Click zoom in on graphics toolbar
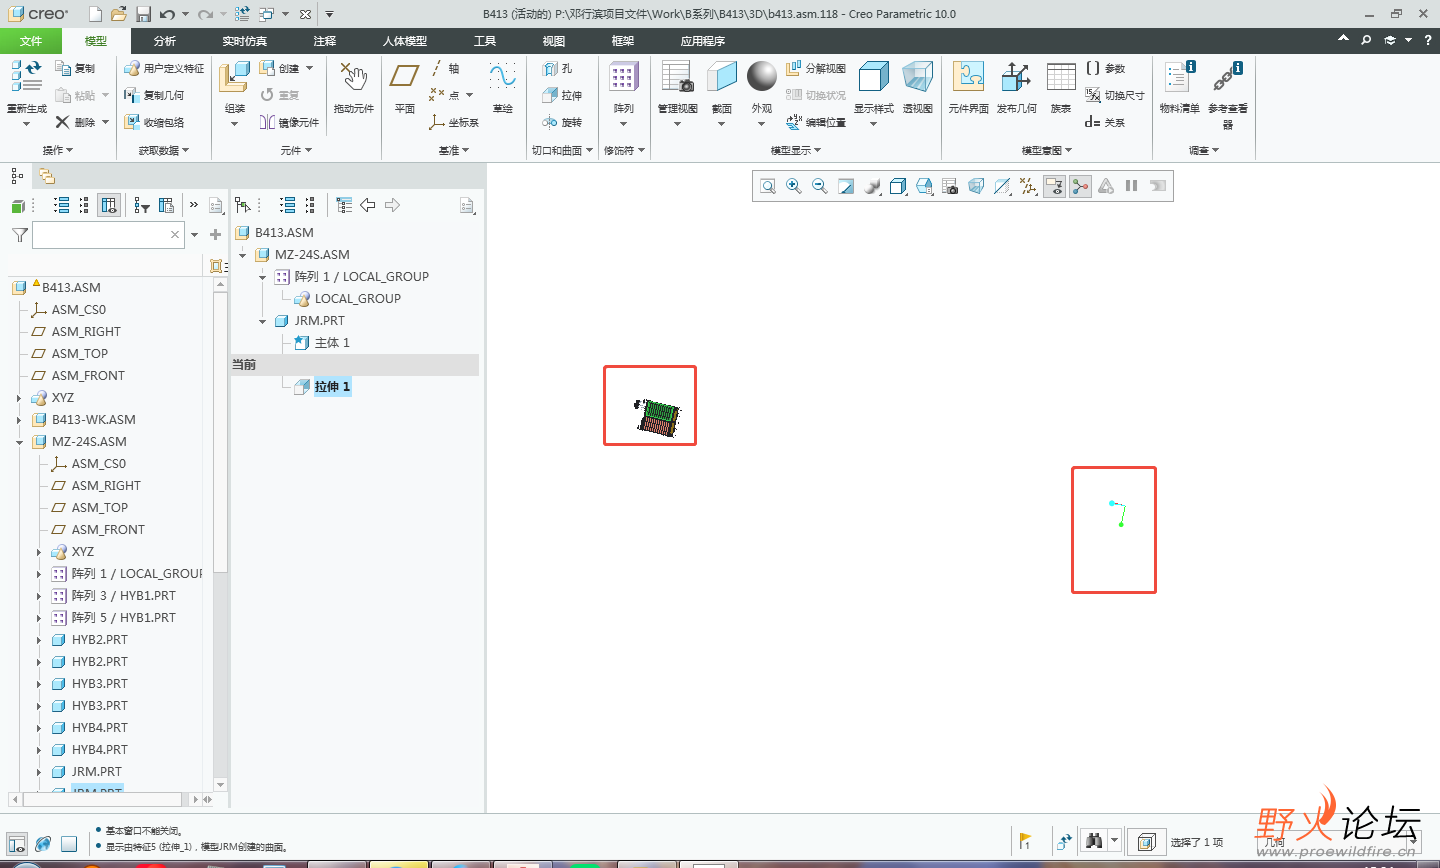Screen dimensions: 1440x868 pos(794,186)
